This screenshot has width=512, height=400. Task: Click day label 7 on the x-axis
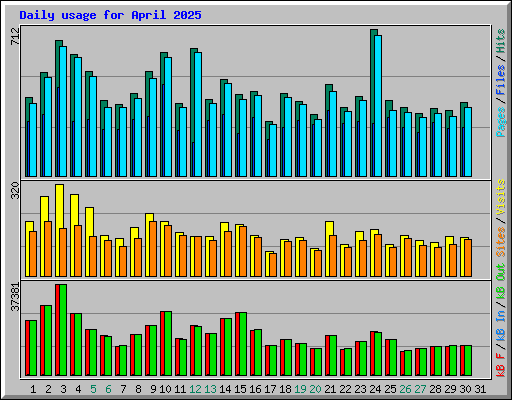tap(123, 389)
